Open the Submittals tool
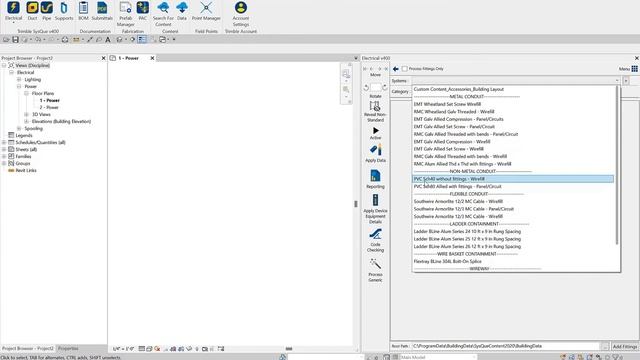The height and width of the screenshot is (360, 640). [102, 11]
